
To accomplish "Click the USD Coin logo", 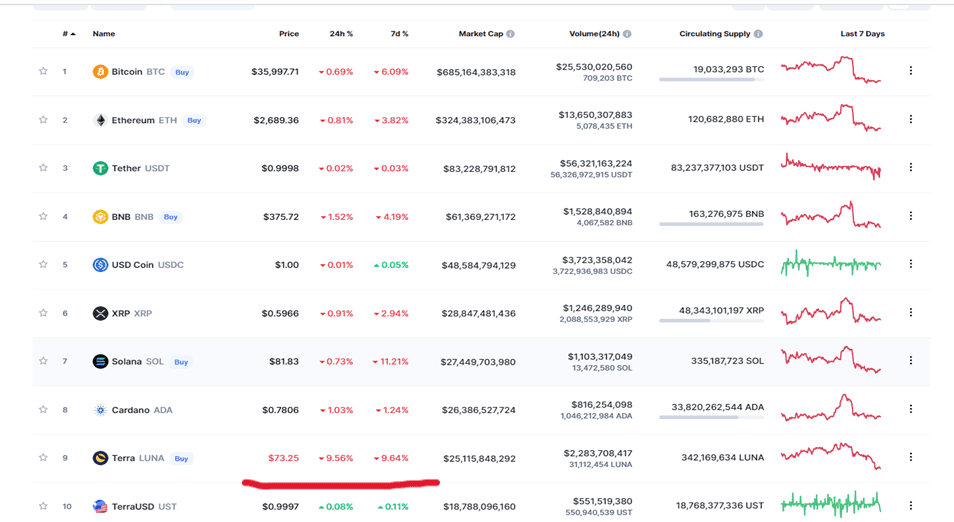I will pyautogui.click(x=100, y=265).
